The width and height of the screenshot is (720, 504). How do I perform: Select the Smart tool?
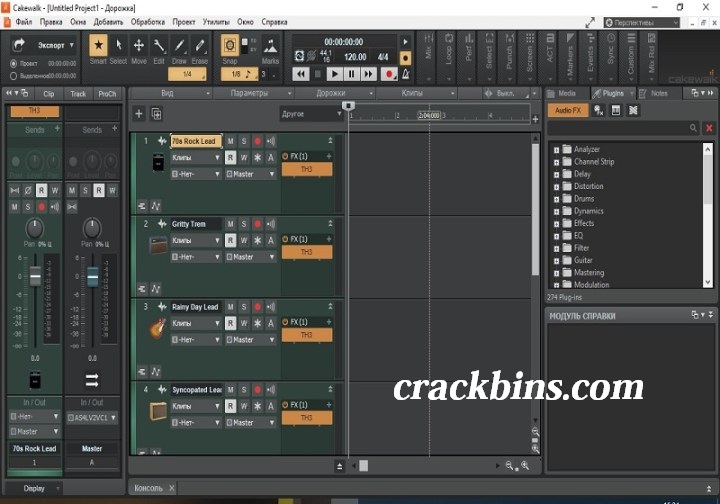(x=98, y=45)
